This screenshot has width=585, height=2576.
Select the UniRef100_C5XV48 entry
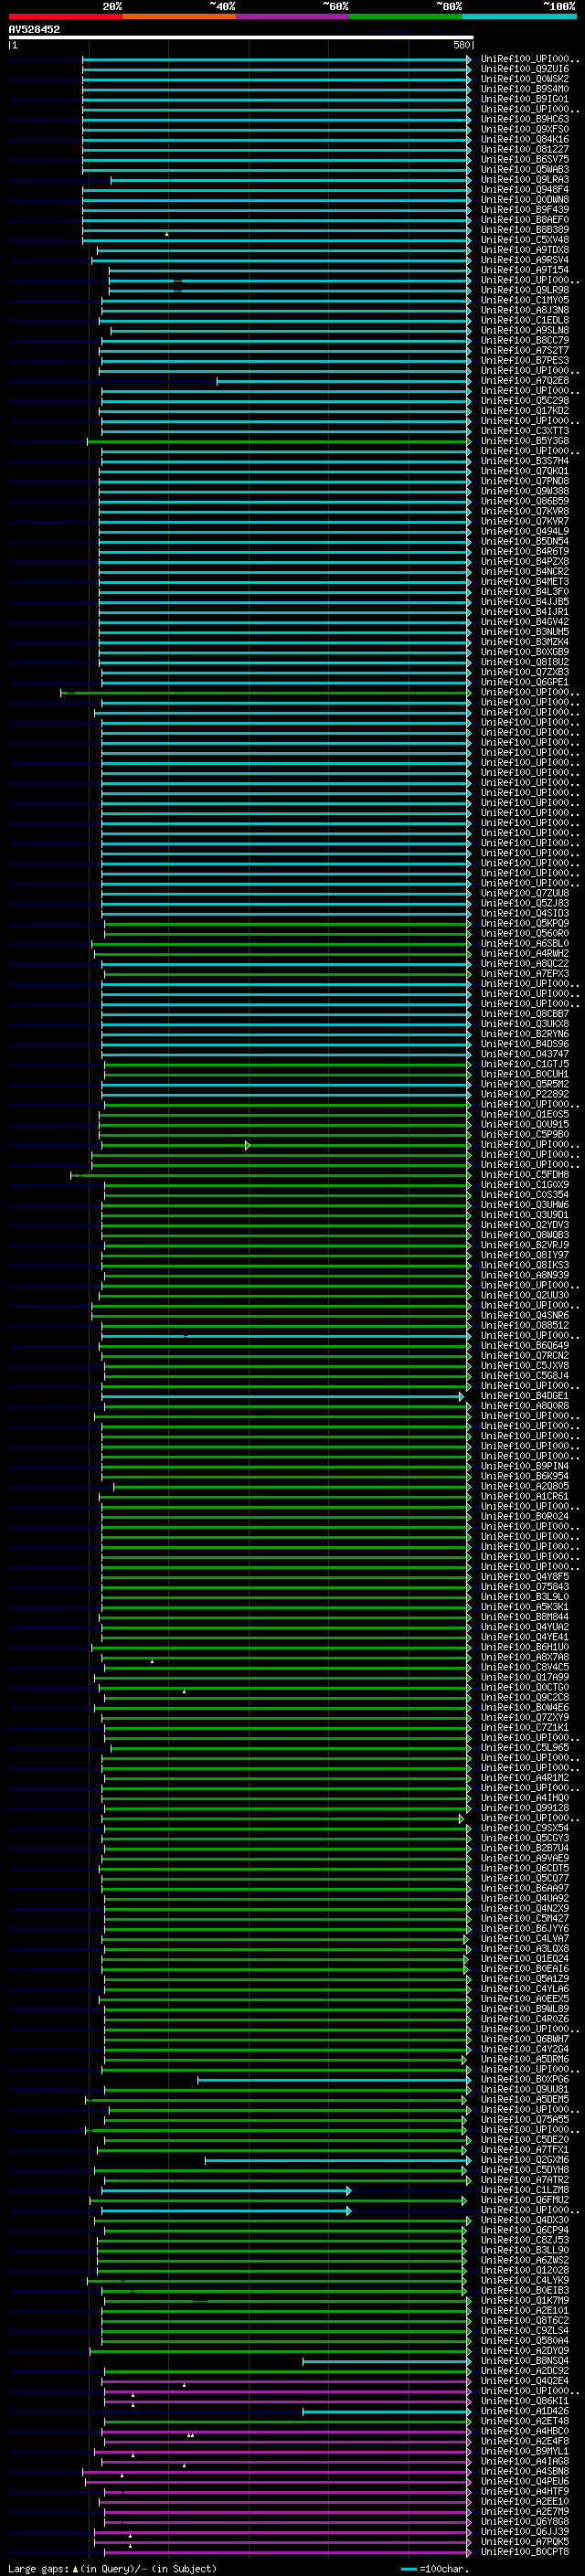click(x=524, y=241)
